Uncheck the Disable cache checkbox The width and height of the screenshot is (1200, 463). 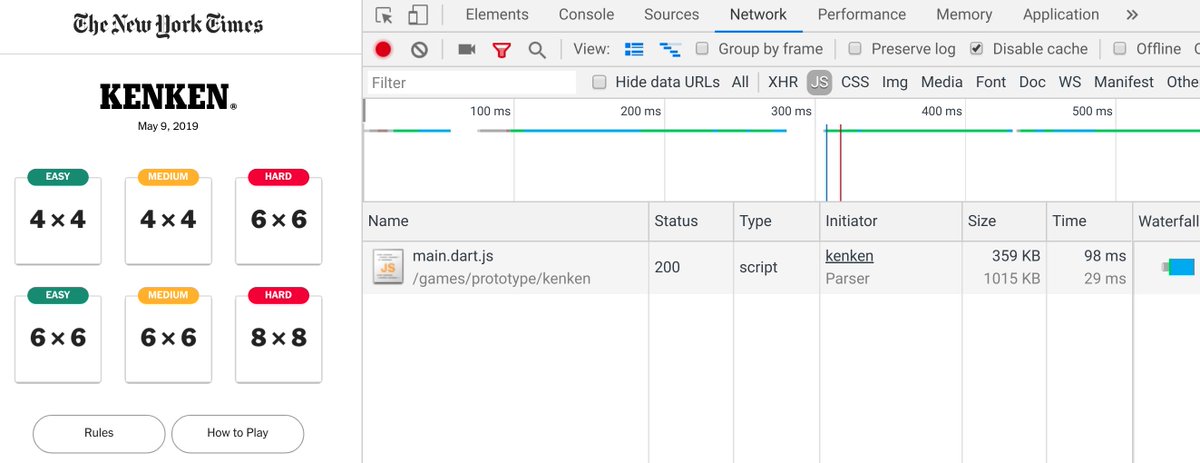(977, 49)
